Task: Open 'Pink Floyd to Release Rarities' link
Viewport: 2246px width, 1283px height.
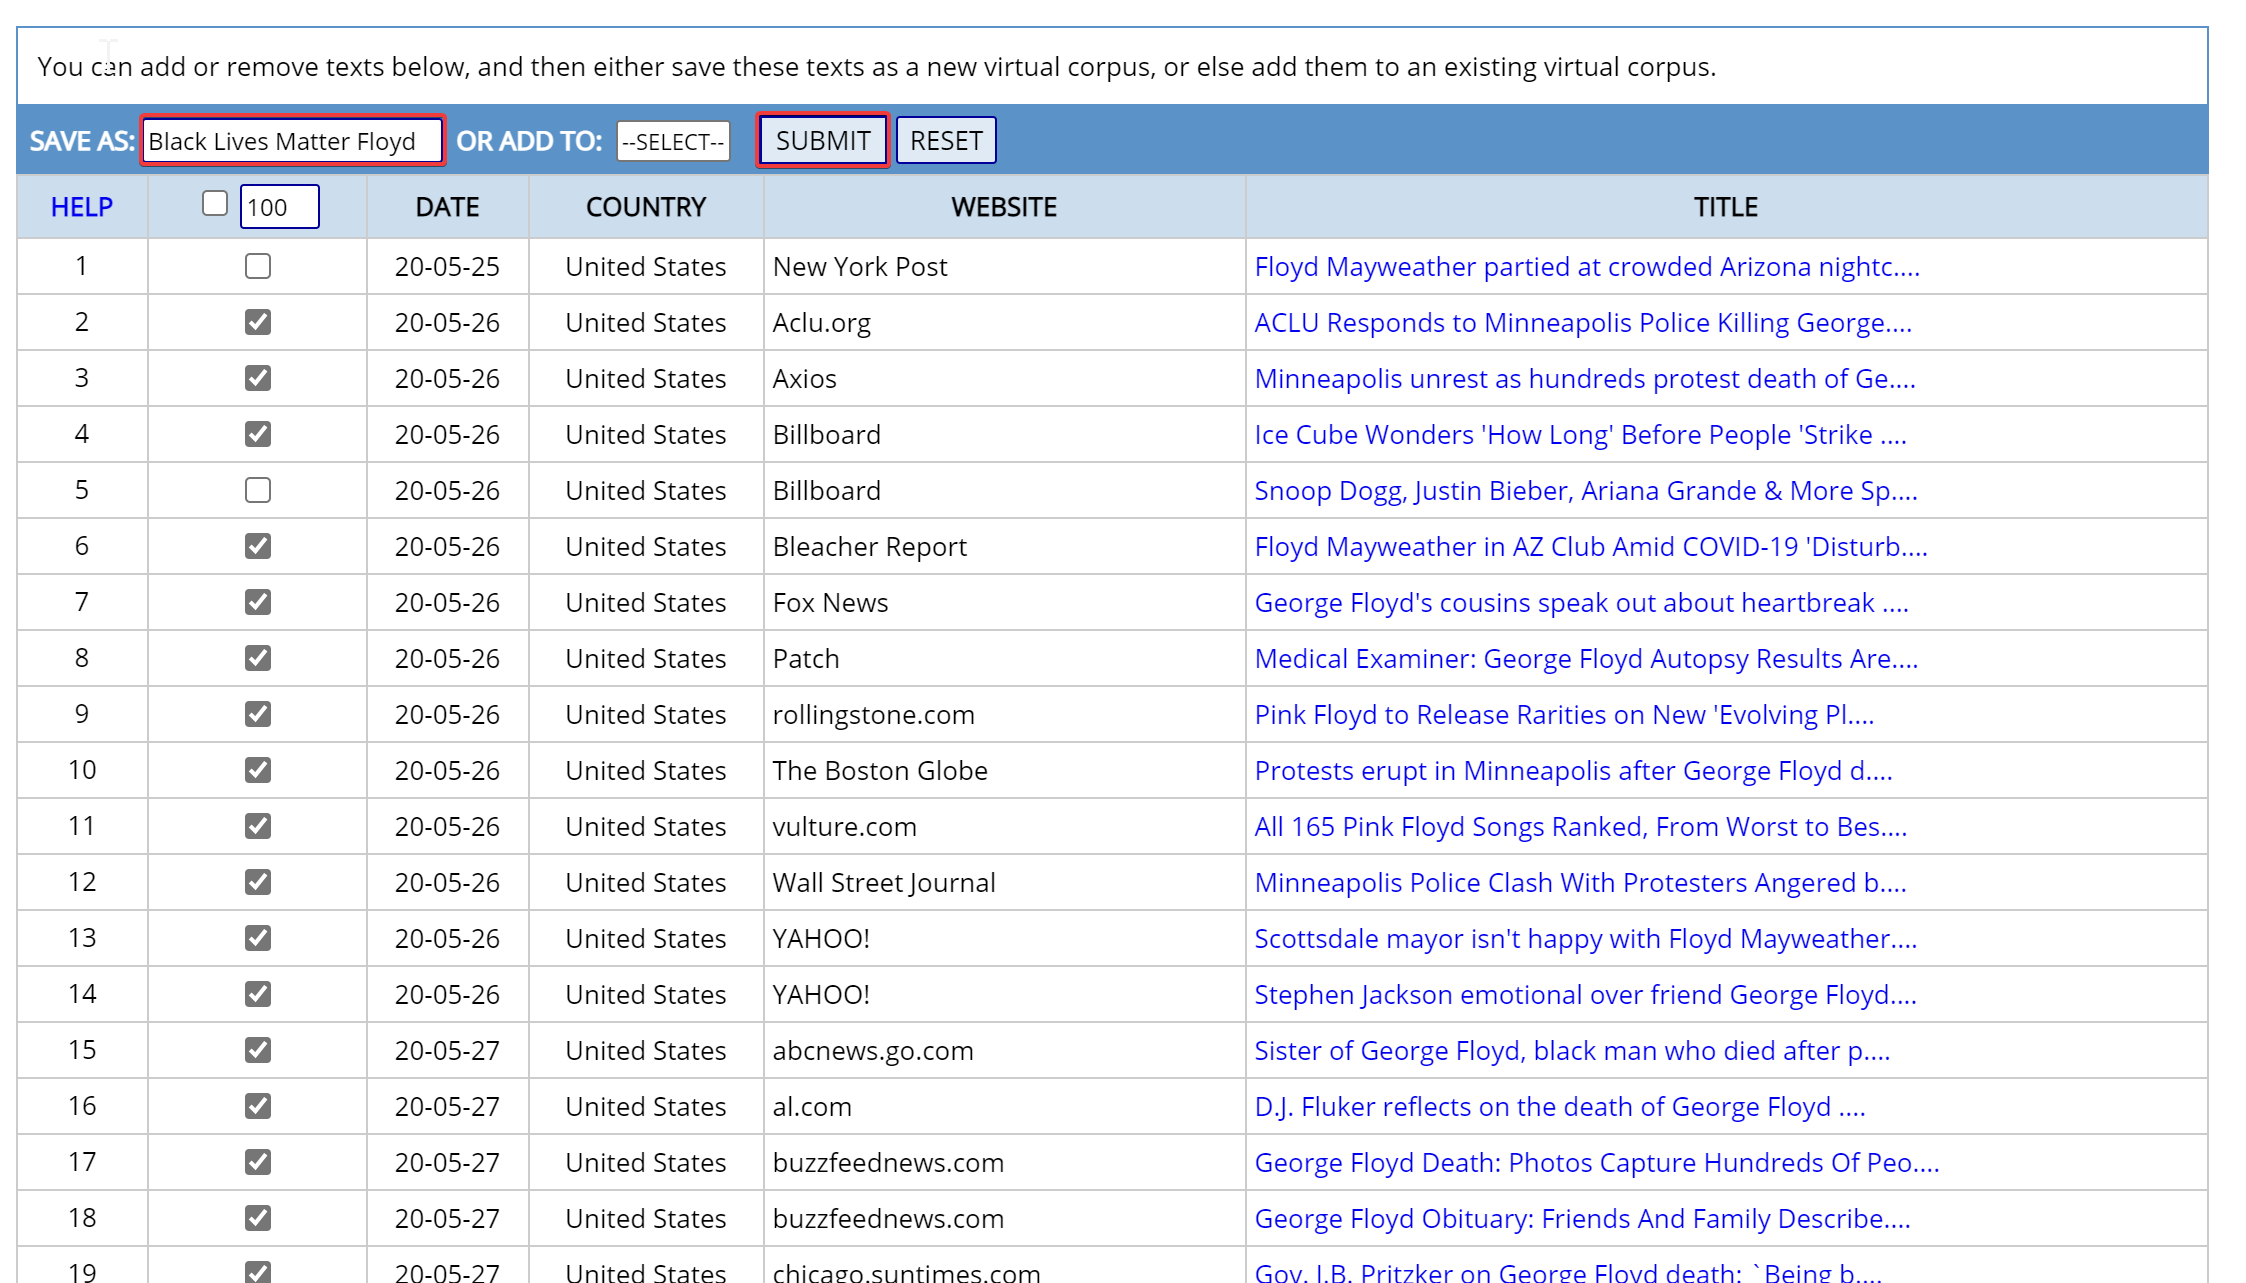Action: pos(1564,715)
